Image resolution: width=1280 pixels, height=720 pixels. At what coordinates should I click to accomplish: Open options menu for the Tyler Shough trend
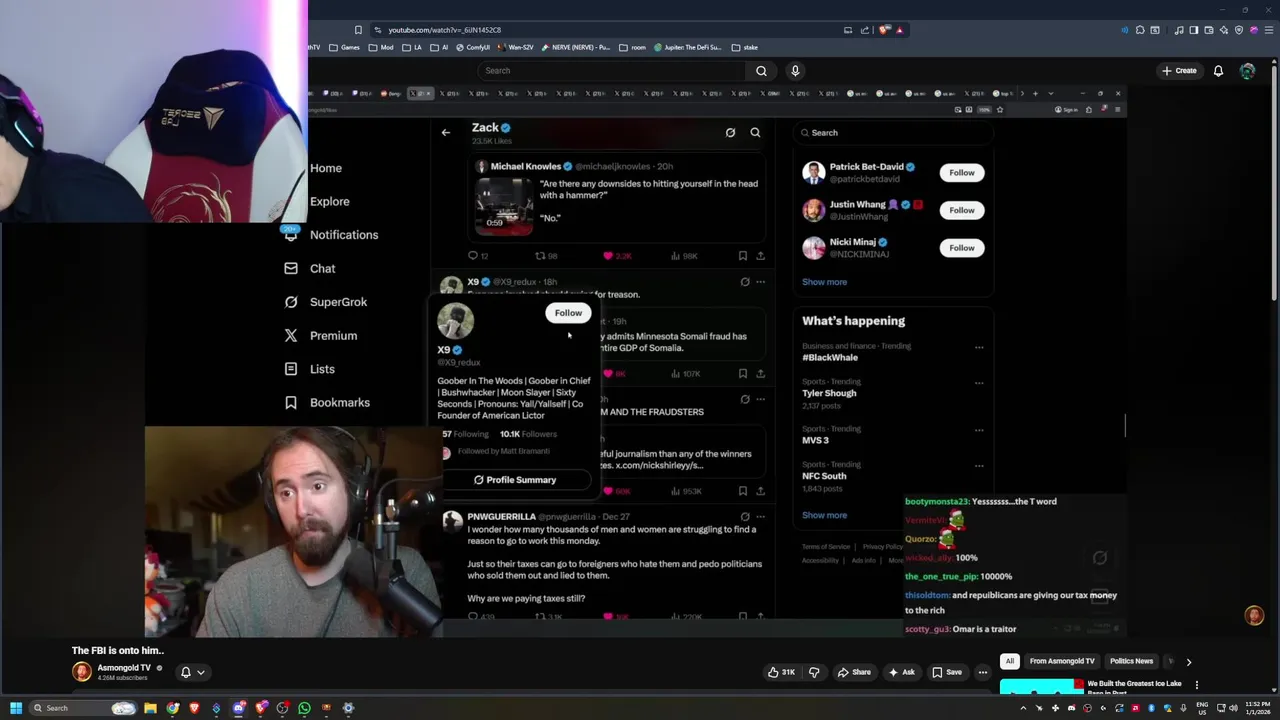979,383
